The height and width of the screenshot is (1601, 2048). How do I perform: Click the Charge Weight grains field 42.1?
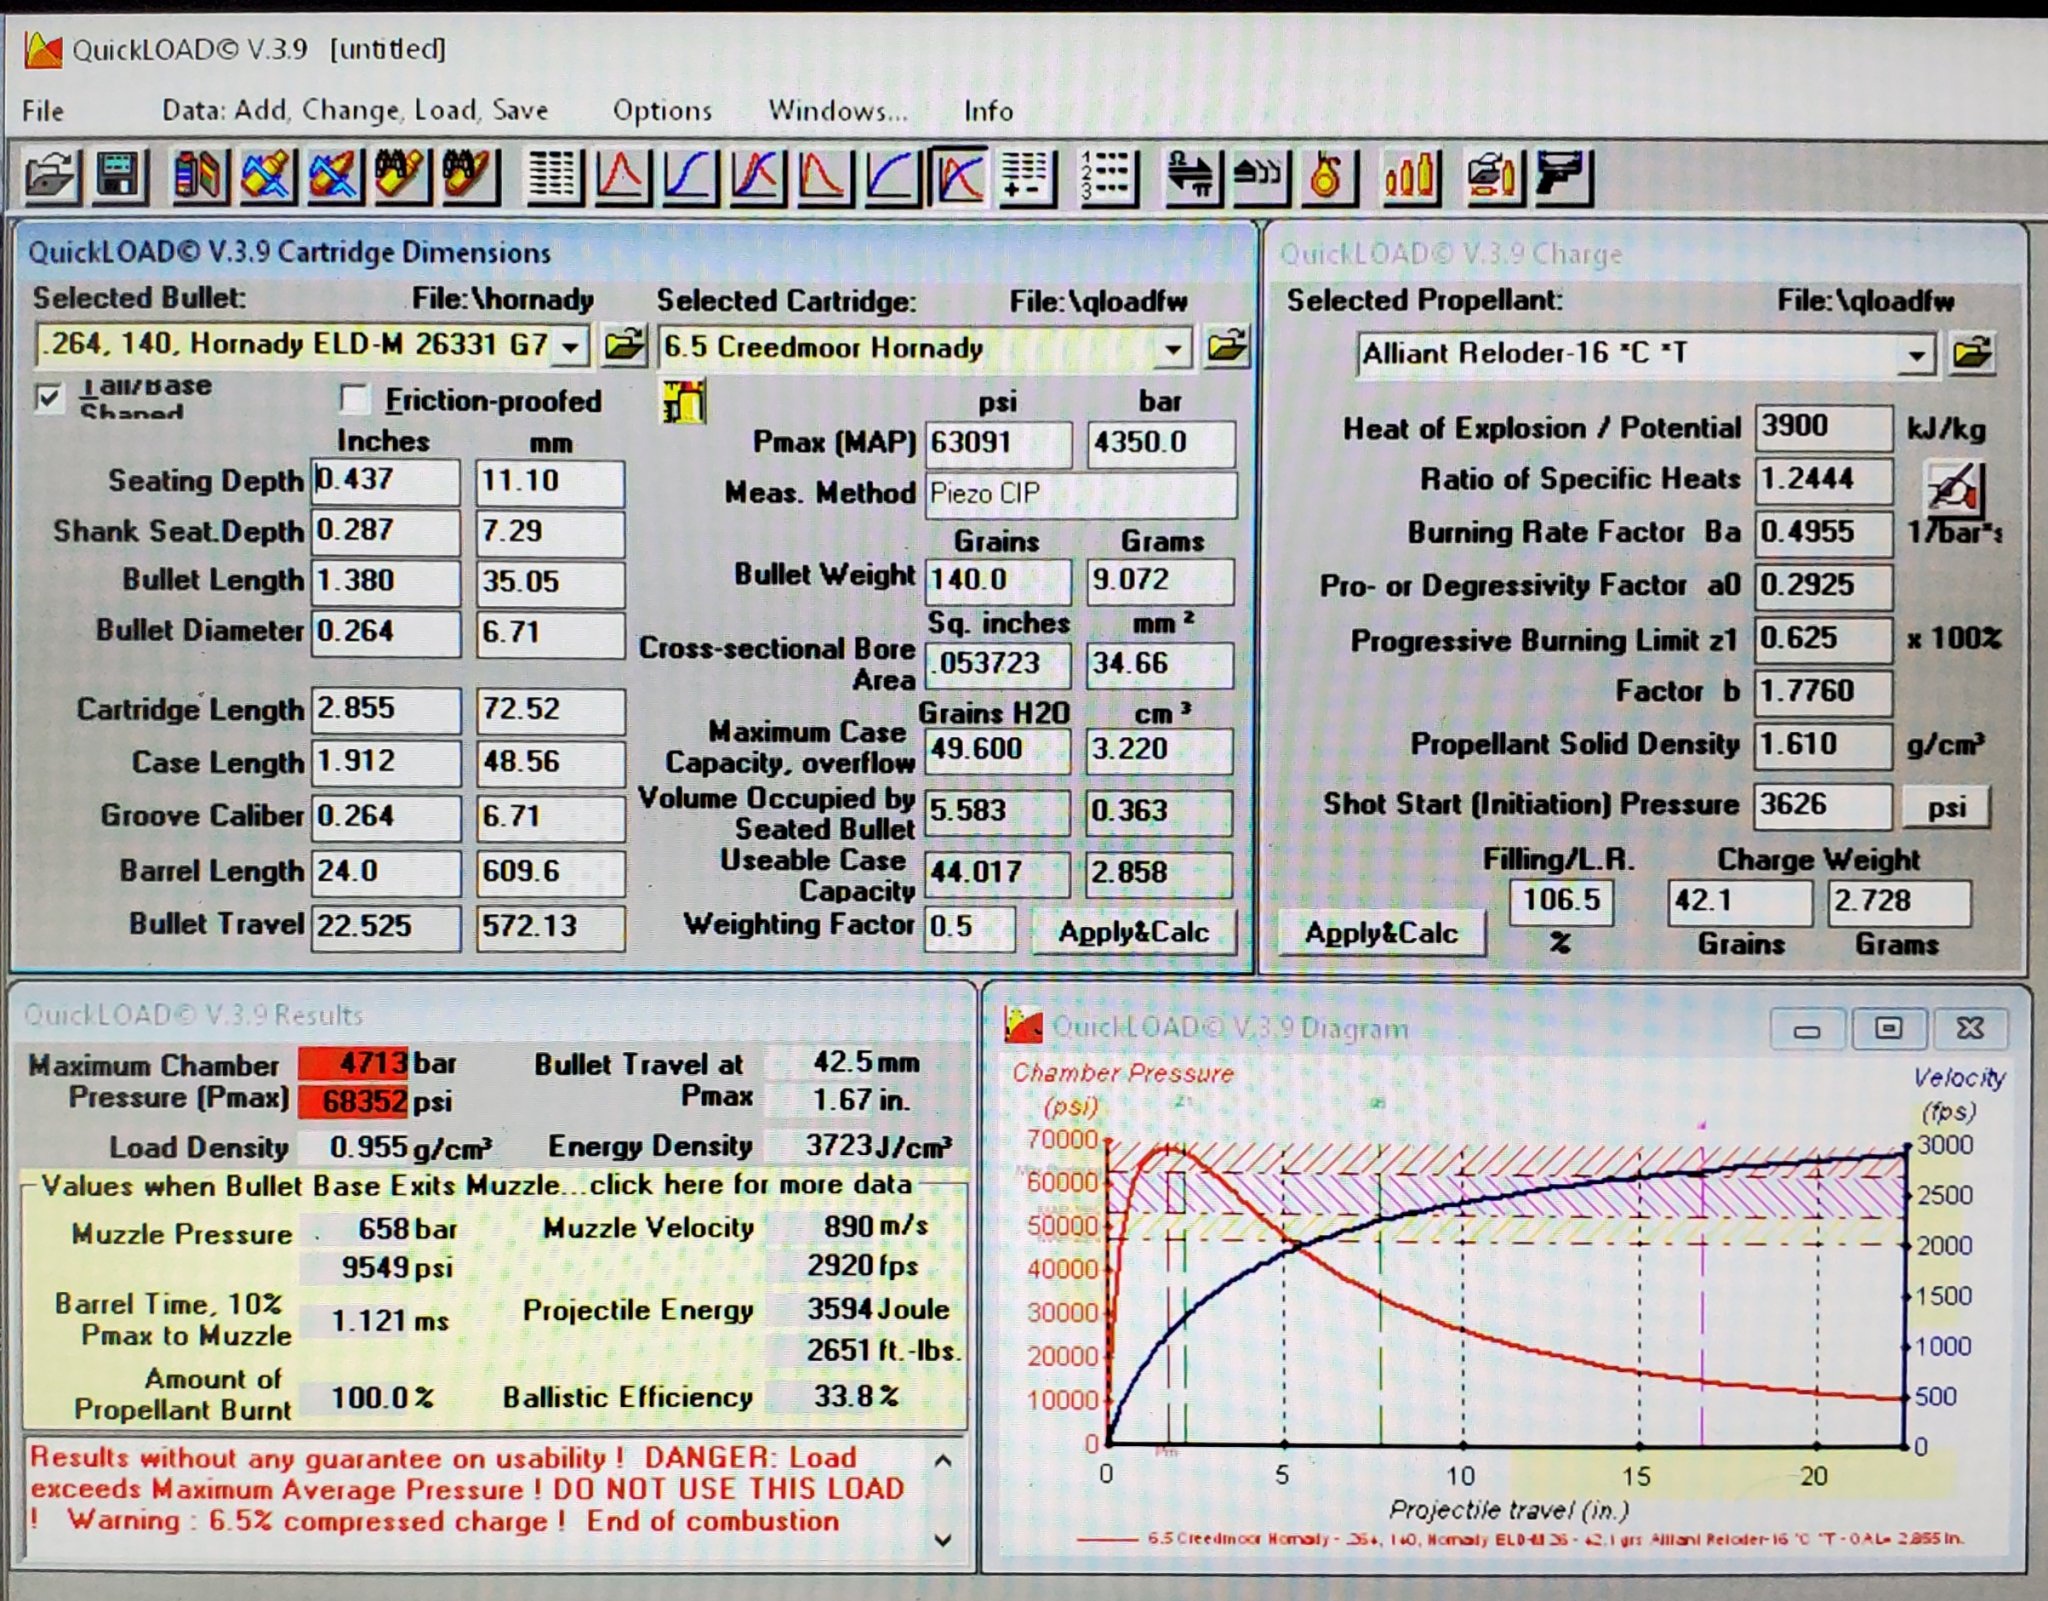pos(1738,902)
